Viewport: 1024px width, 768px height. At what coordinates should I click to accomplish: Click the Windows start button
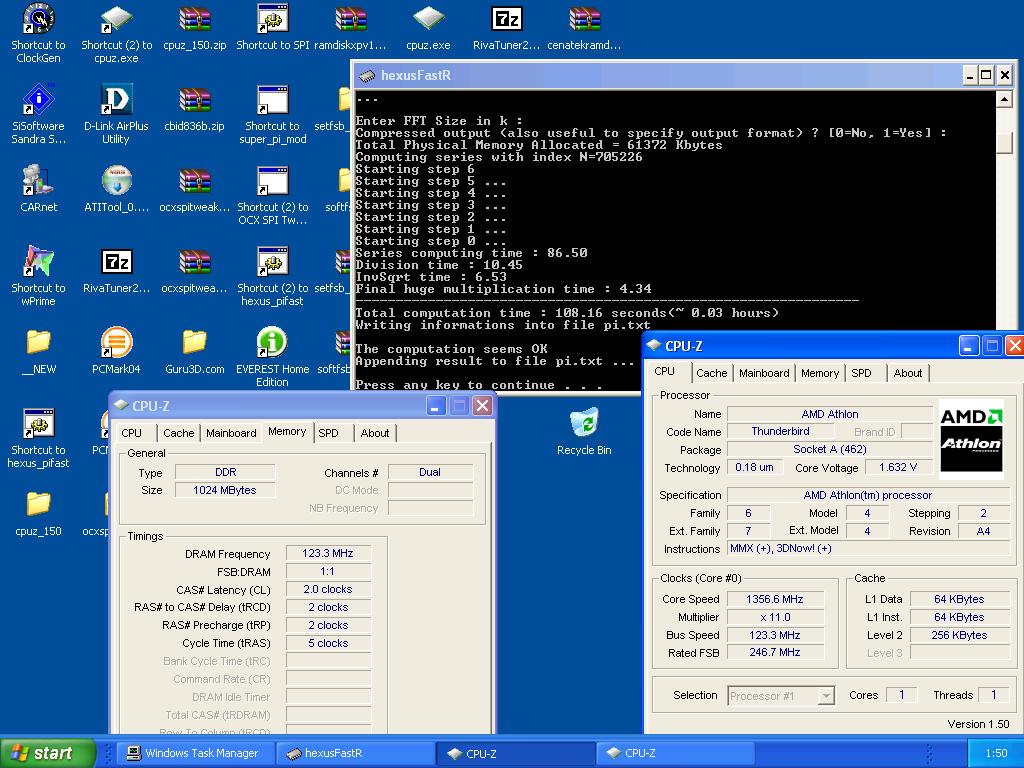pos(48,753)
